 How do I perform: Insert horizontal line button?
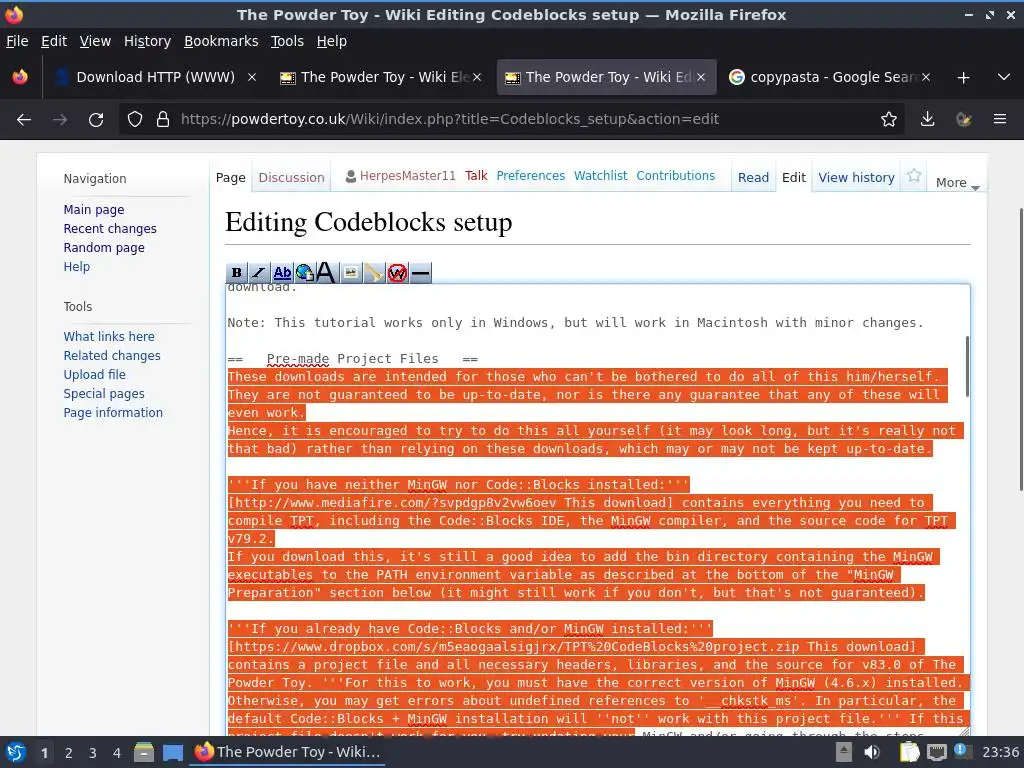click(421, 272)
